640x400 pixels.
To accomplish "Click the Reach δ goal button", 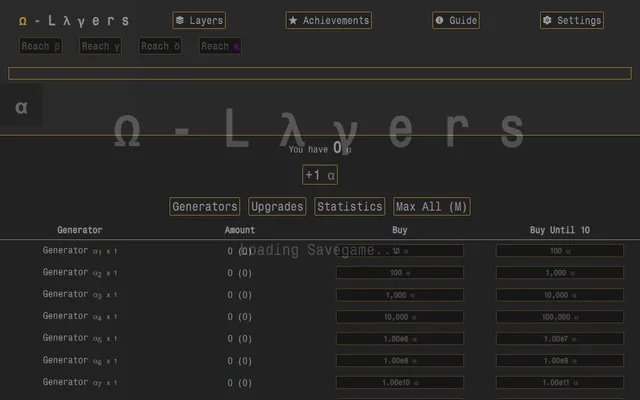I will coord(160,46).
